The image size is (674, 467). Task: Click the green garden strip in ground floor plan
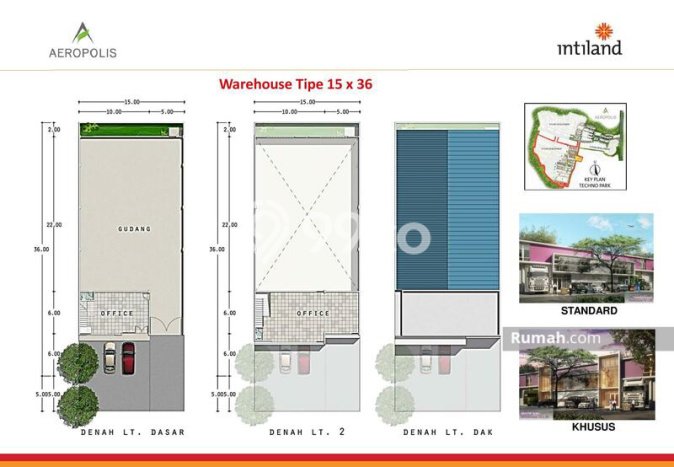pos(131,130)
